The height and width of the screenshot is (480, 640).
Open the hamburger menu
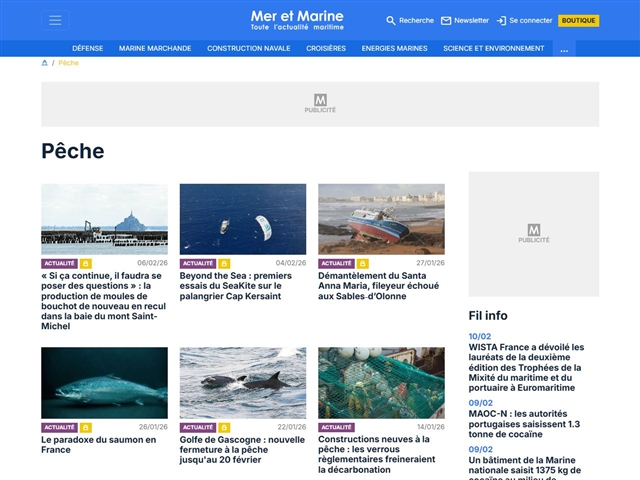click(55, 20)
